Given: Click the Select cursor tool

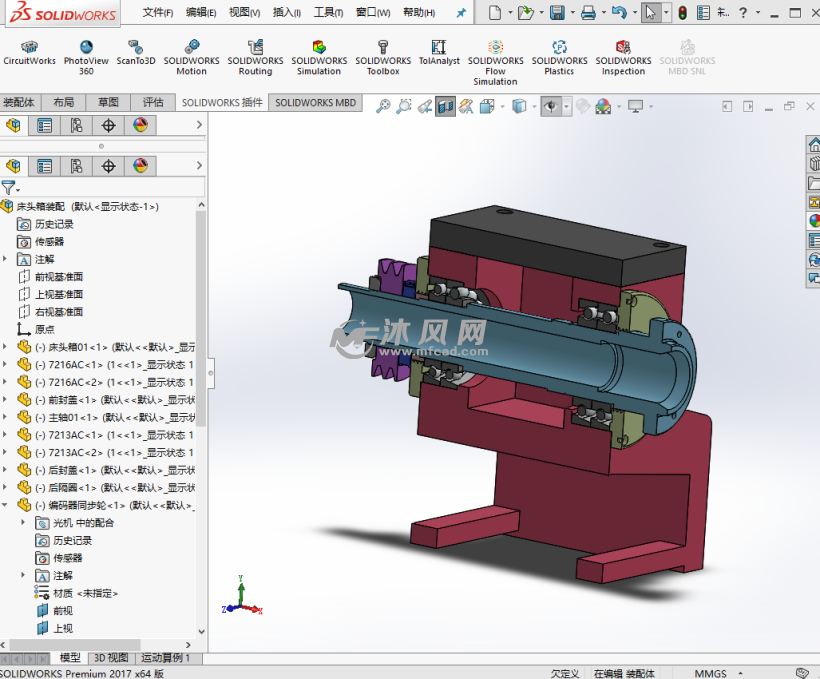Looking at the screenshot, I should tap(650, 13).
